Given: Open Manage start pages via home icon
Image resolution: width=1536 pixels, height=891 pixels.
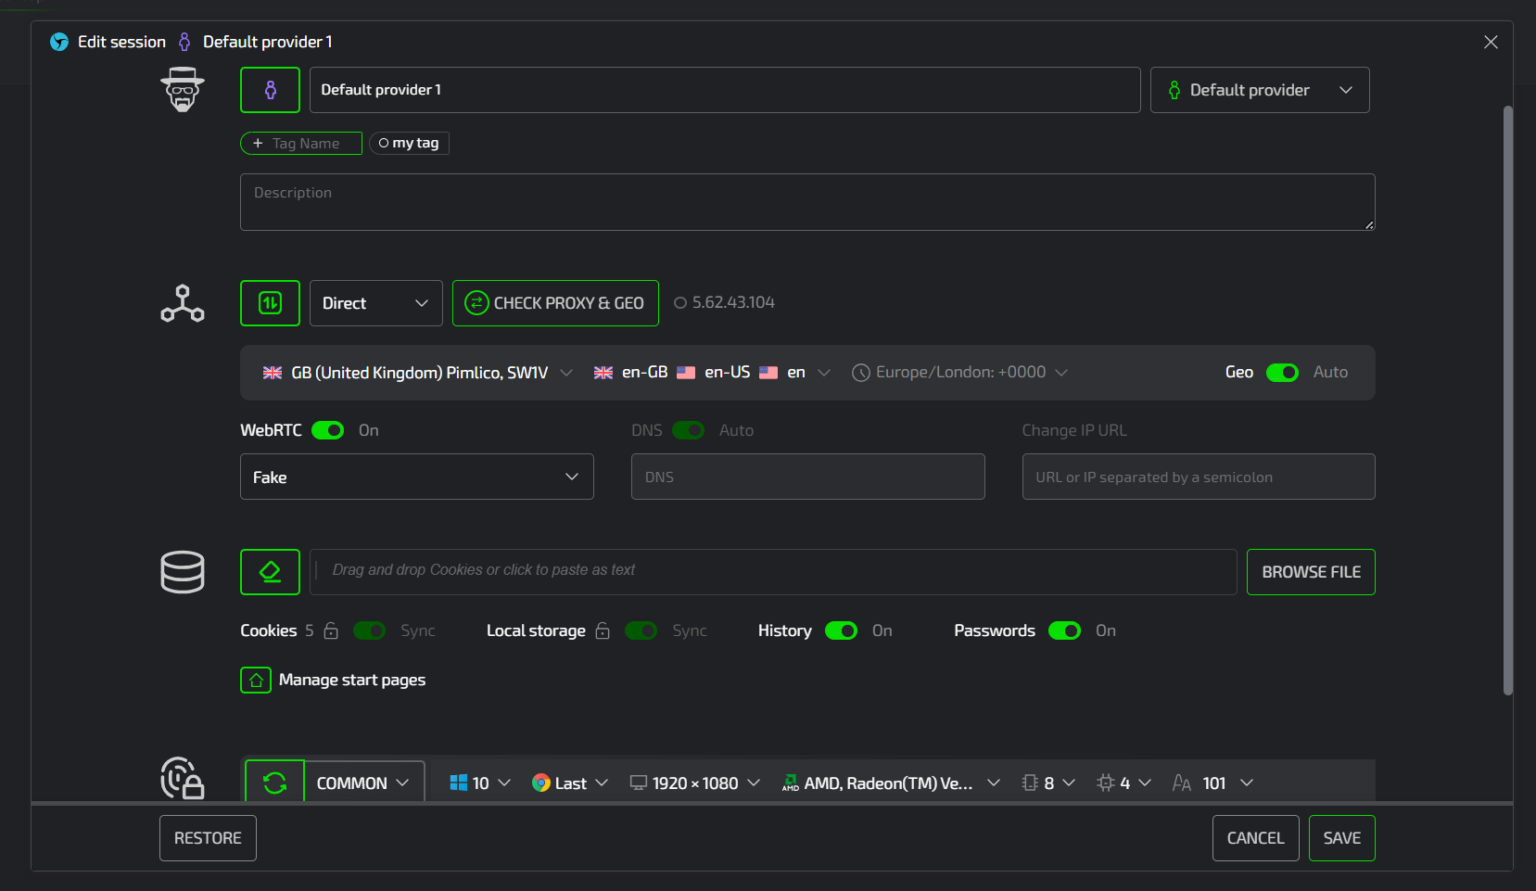Looking at the screenshot, I should coord(256,679).
